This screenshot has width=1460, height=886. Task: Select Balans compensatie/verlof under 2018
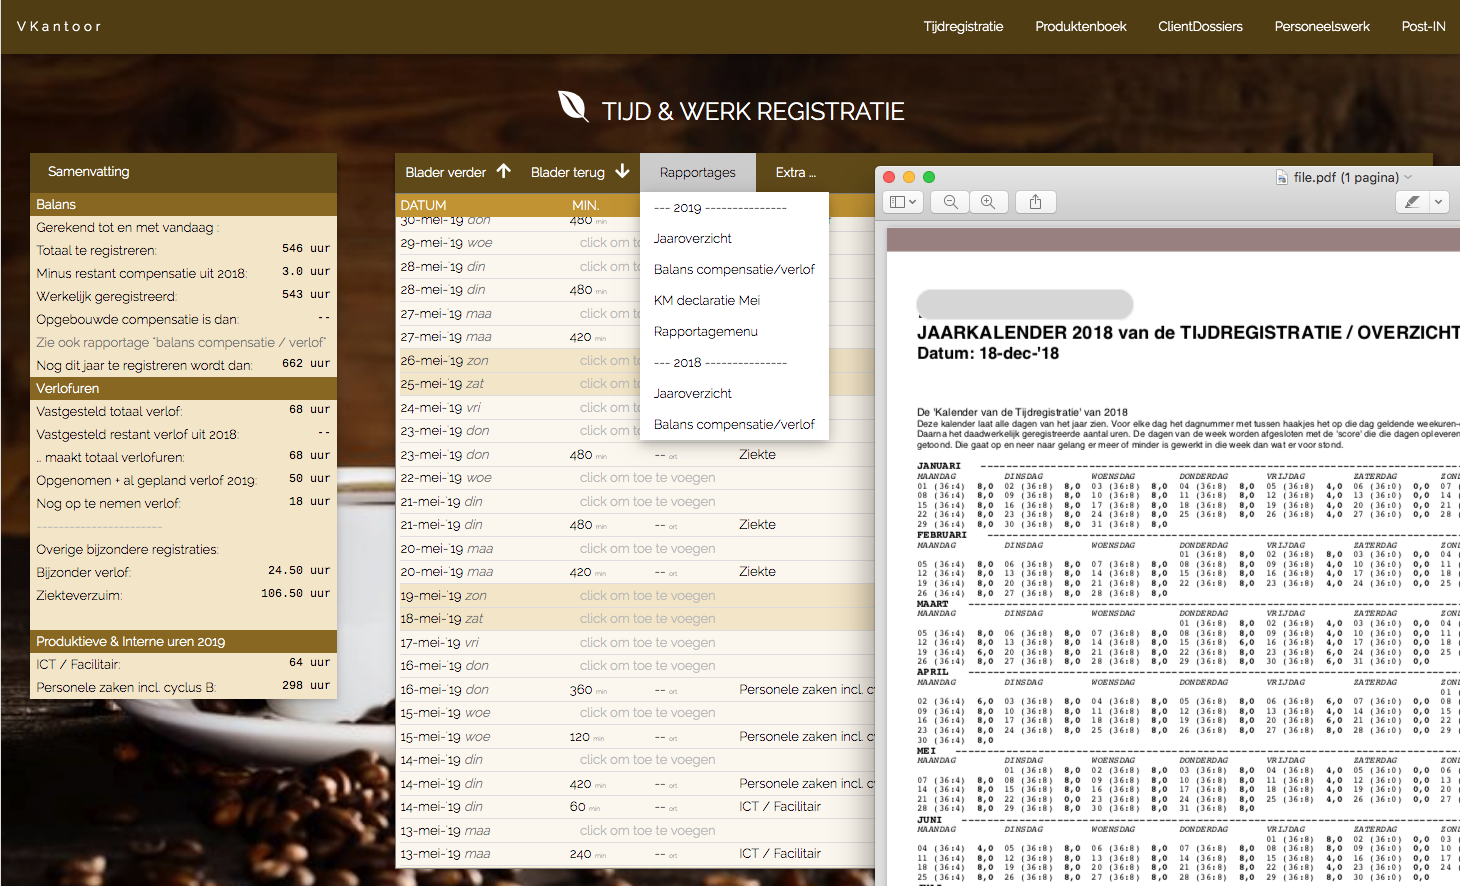coord(734,424)
